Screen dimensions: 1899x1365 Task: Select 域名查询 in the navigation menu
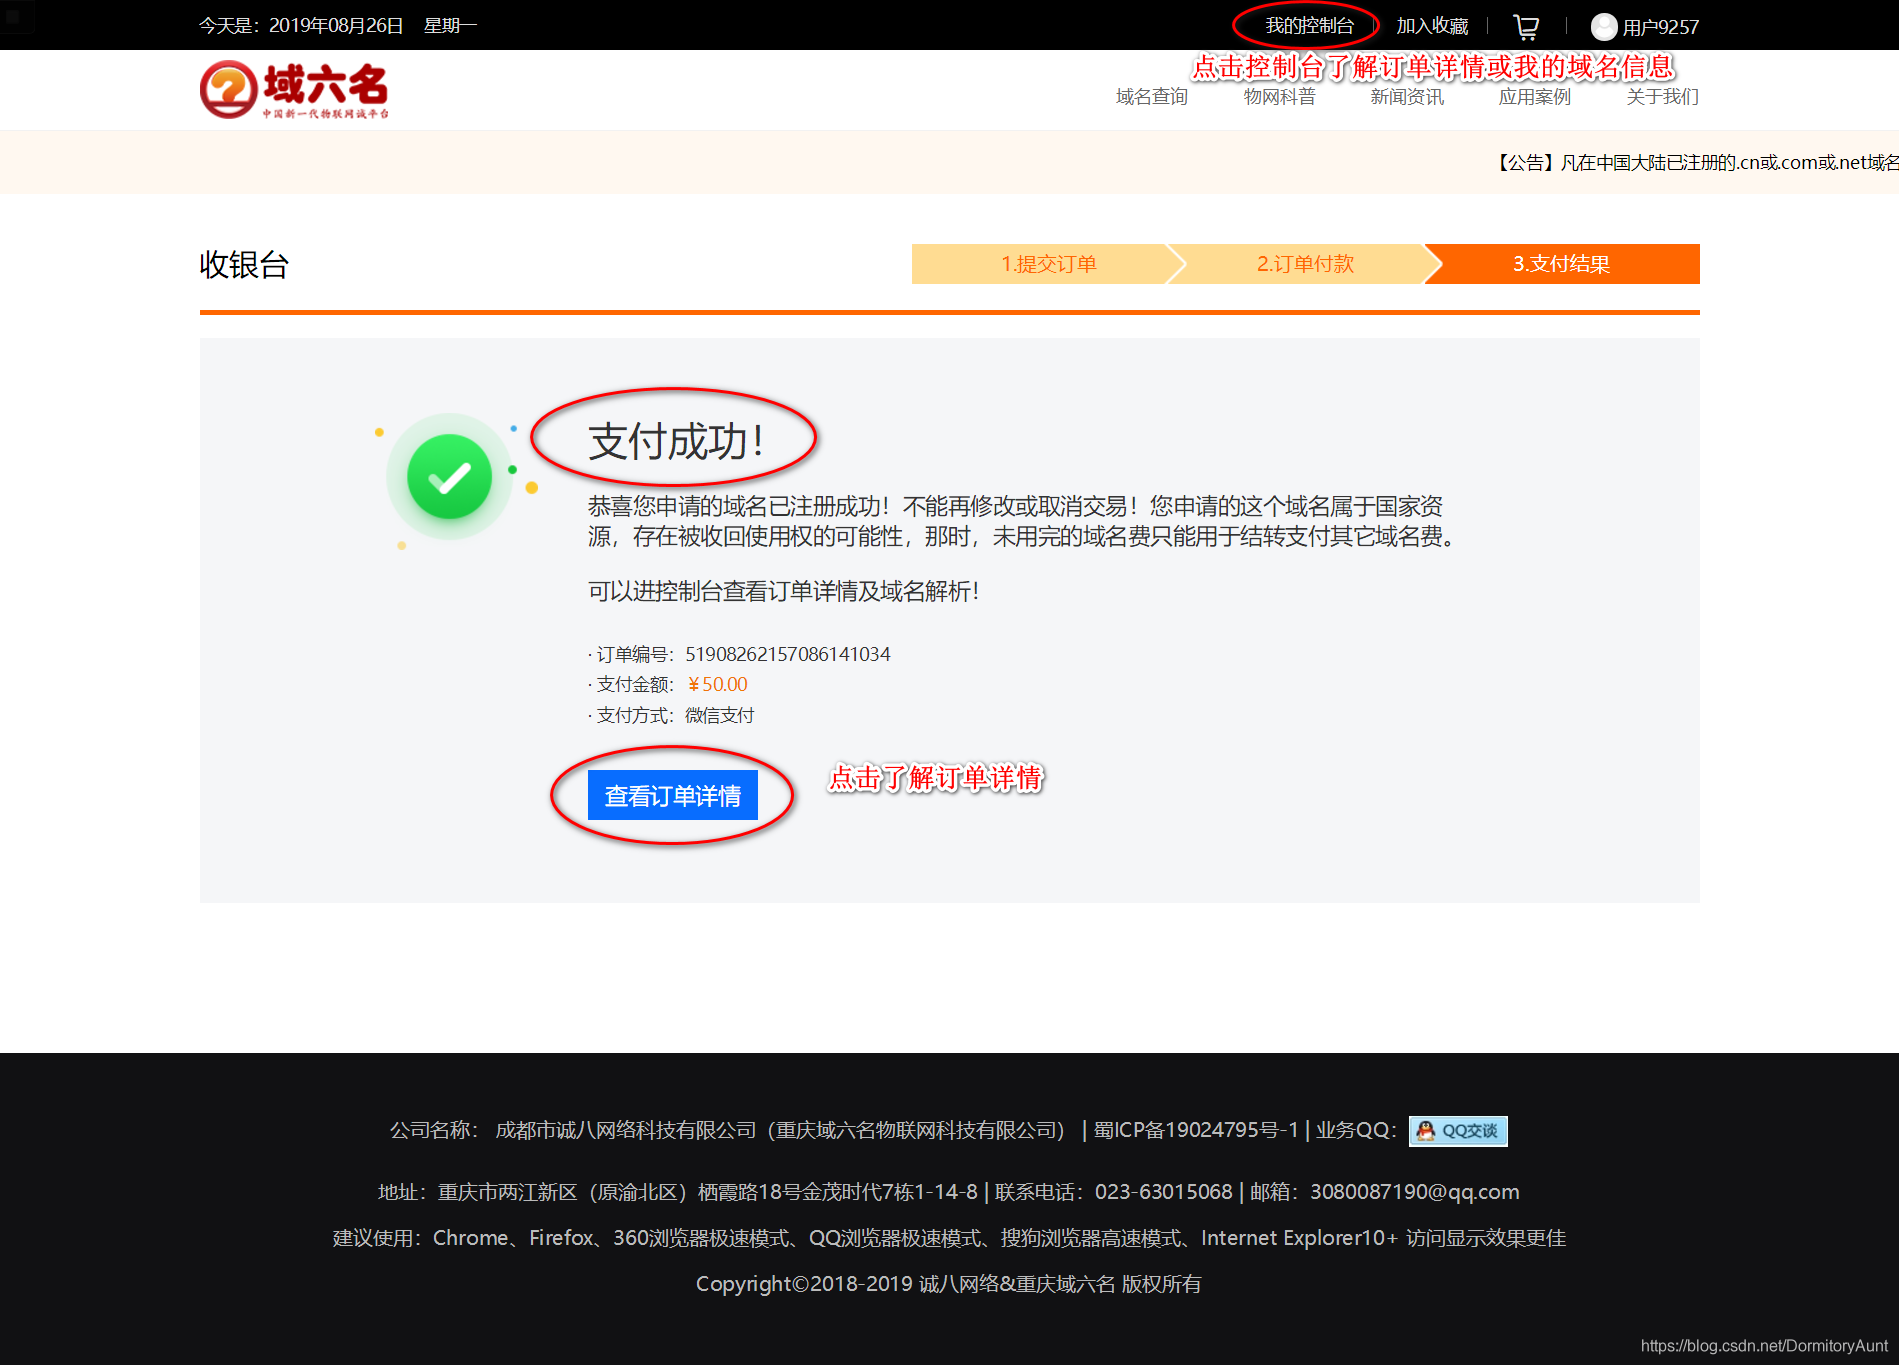1150,96
